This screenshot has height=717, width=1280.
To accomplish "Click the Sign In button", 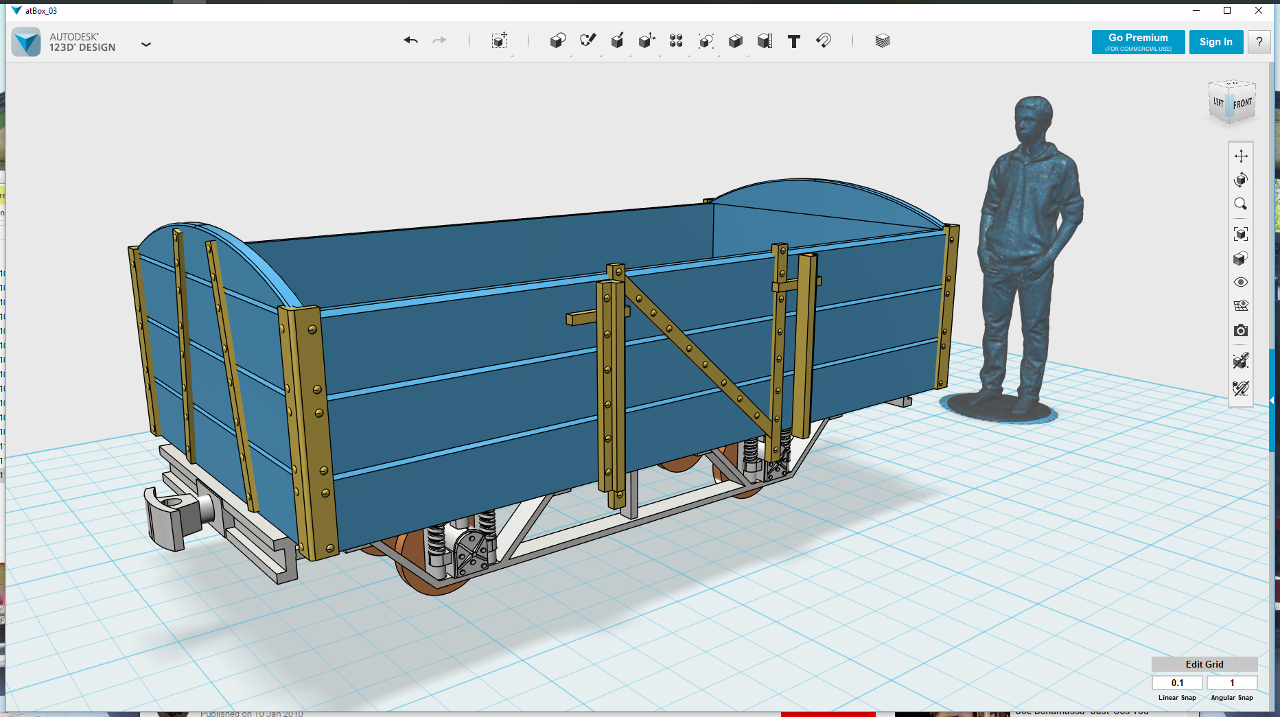I will point(1216,42).
